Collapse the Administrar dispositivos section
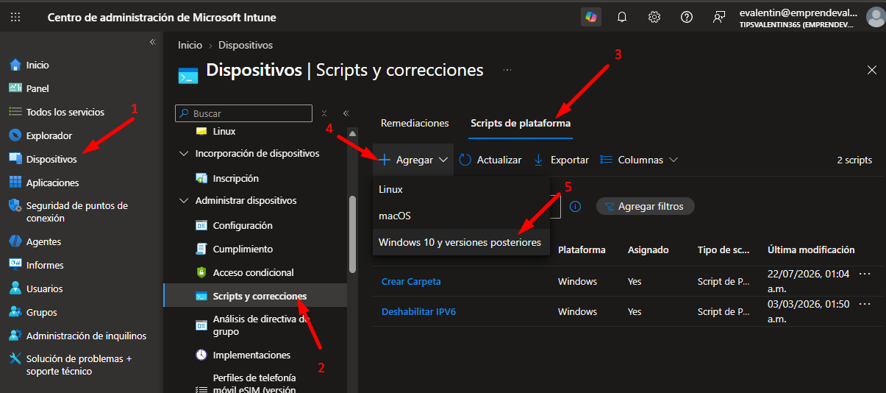 click(184, 201)
